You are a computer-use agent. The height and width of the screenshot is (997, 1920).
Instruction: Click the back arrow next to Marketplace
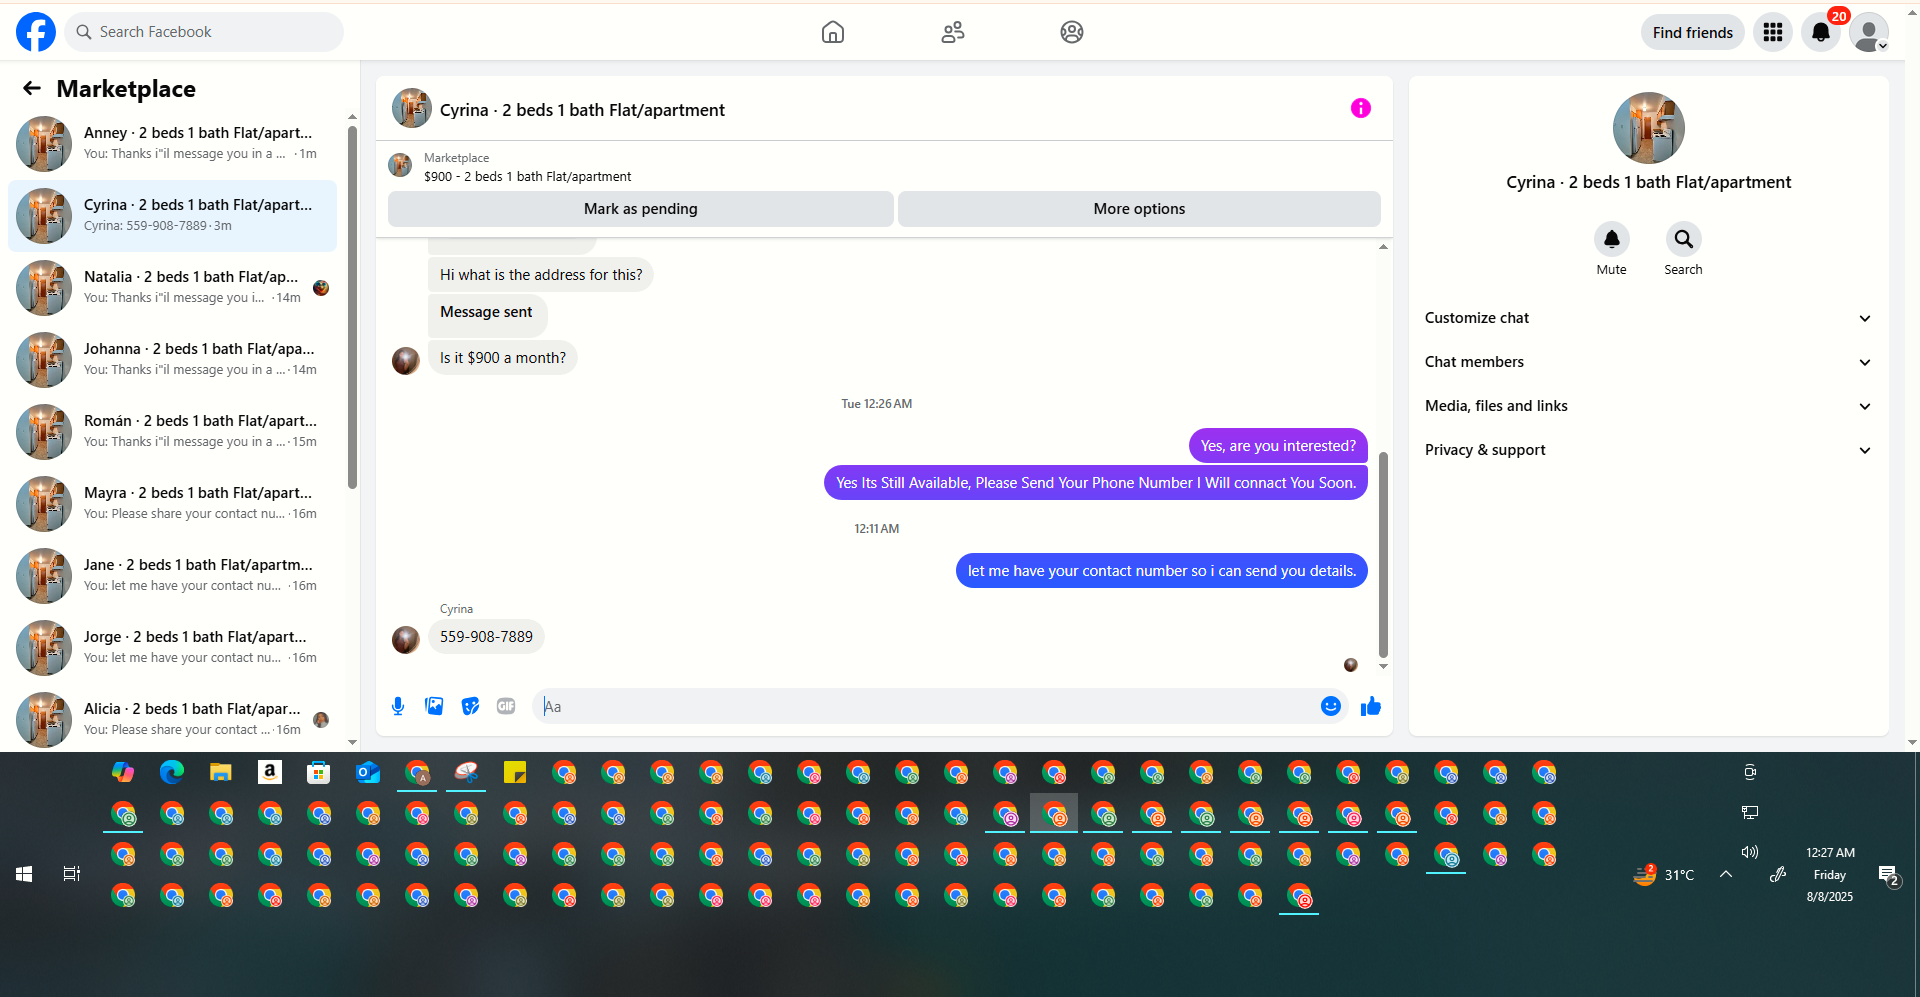tap(32, 89)
